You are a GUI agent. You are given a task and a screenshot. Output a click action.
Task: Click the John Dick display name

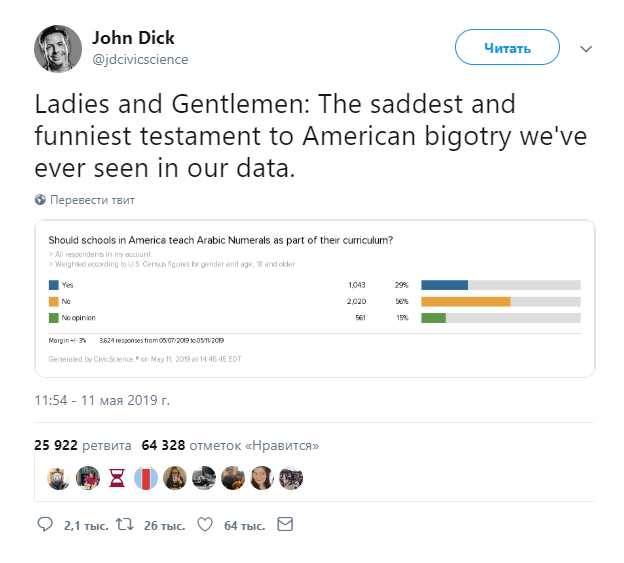[x=133, y=38]
